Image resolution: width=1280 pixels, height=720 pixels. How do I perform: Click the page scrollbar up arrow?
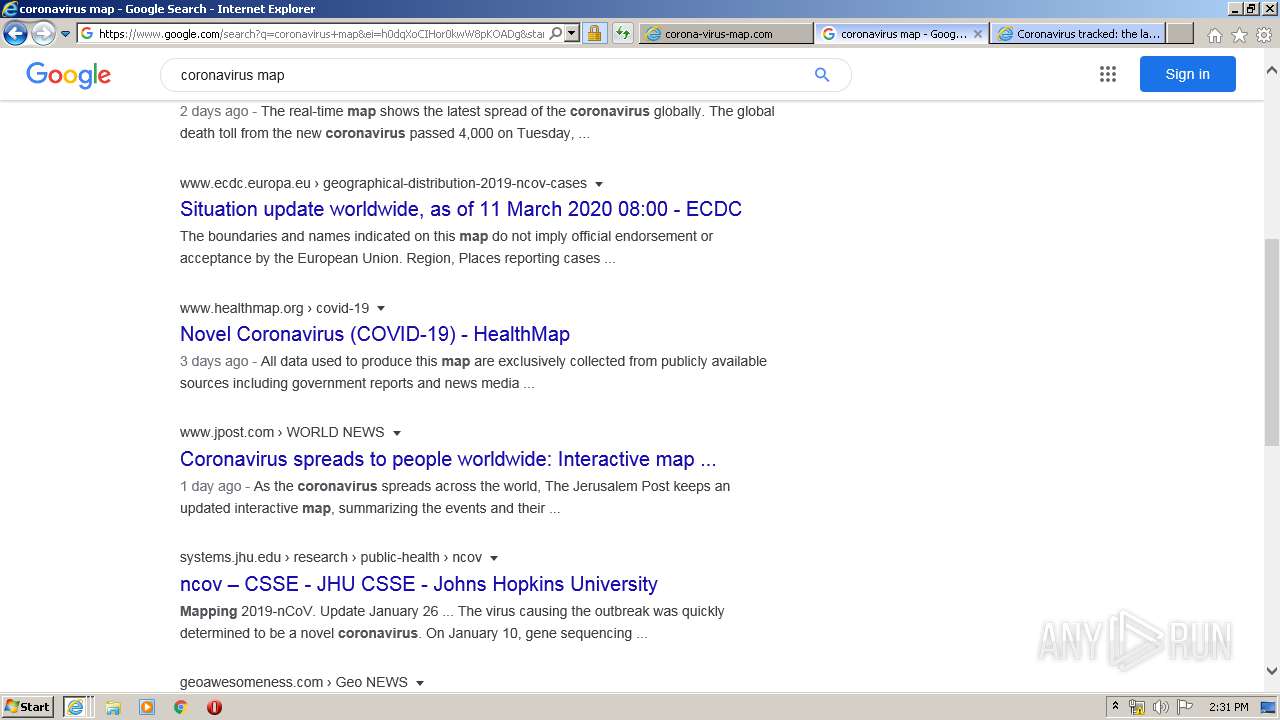[x=1272, y=70]
